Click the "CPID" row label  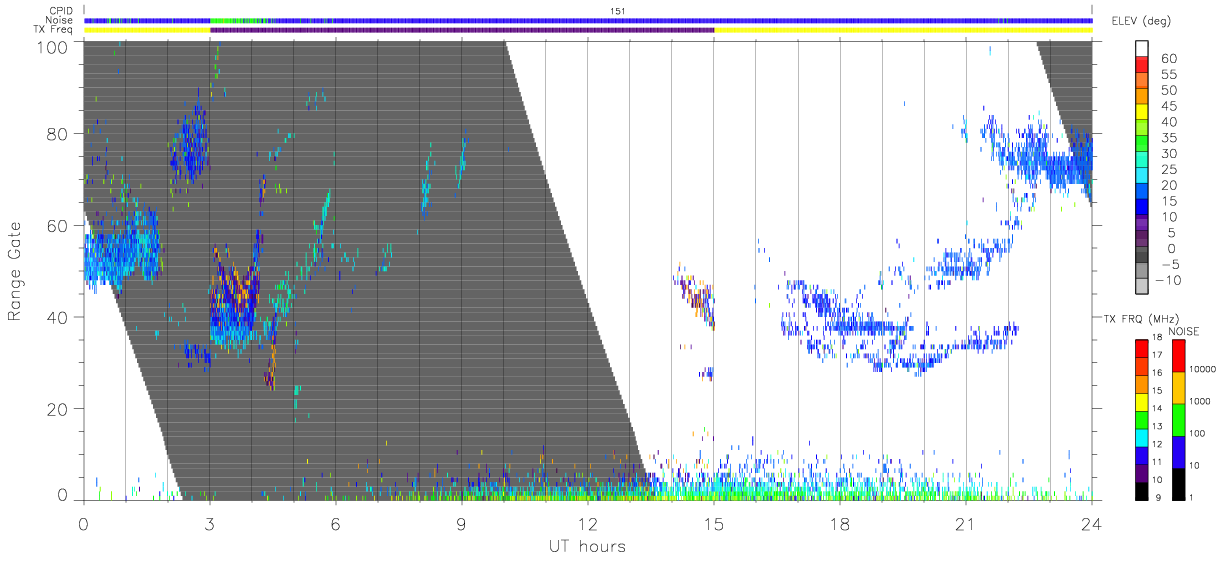click(x=59, y=10)
